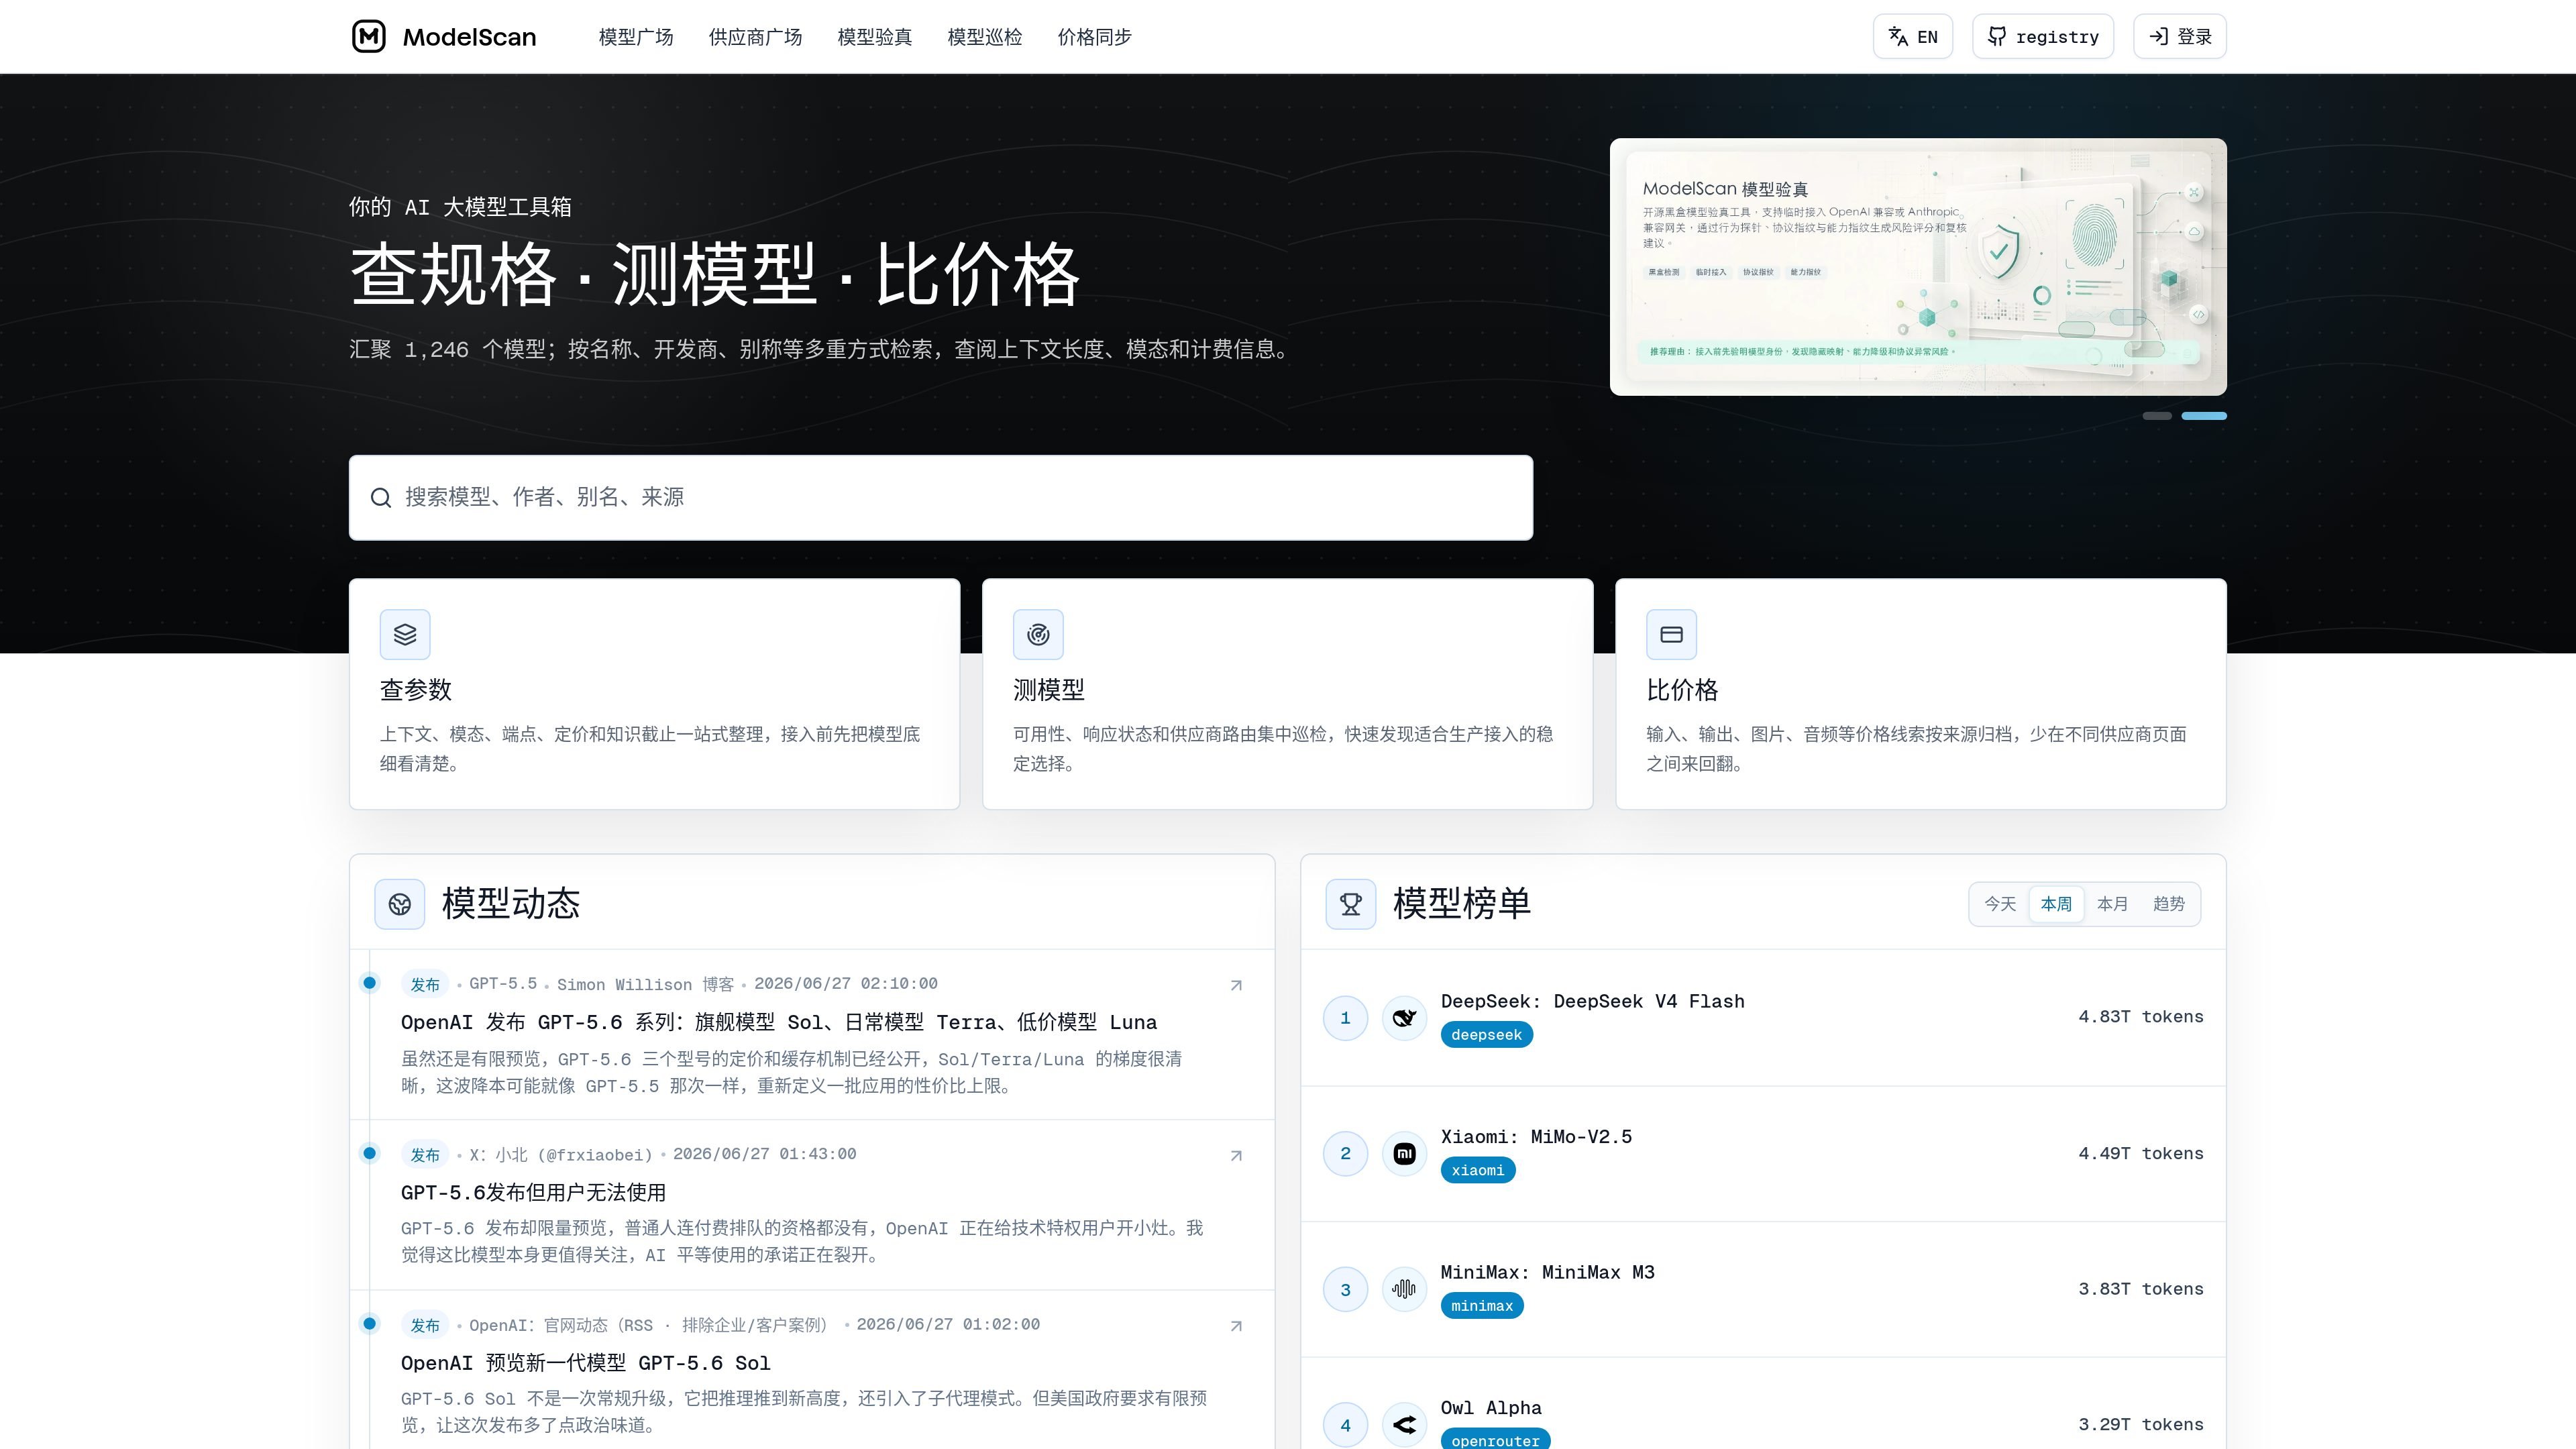Image resolution: width=2576 pixels, height=1449 pixels.
Task: Click the radar icon on the 测模型 card
Action: (x=1038, y=634)
